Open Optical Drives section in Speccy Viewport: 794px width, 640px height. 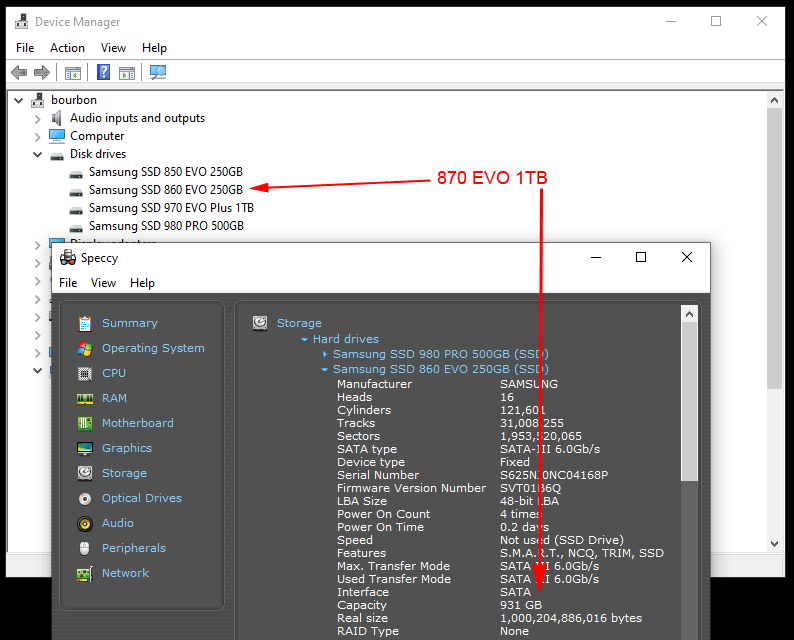[x=142, y=498]
